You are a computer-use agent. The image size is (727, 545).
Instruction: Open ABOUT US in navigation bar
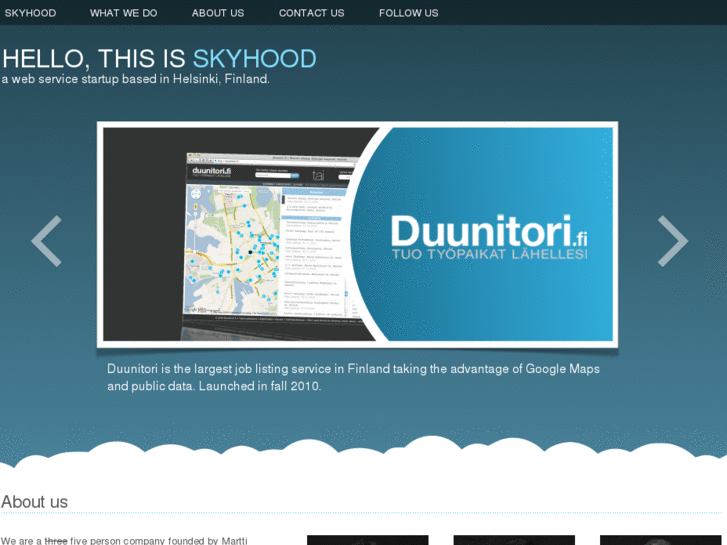[218, 13]
